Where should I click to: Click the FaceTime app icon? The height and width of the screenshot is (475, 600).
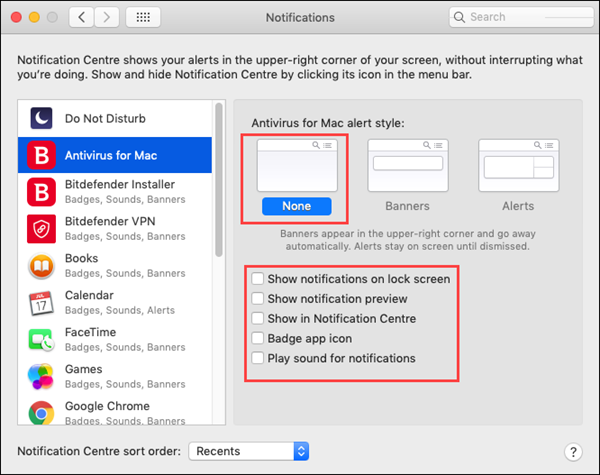41,340
